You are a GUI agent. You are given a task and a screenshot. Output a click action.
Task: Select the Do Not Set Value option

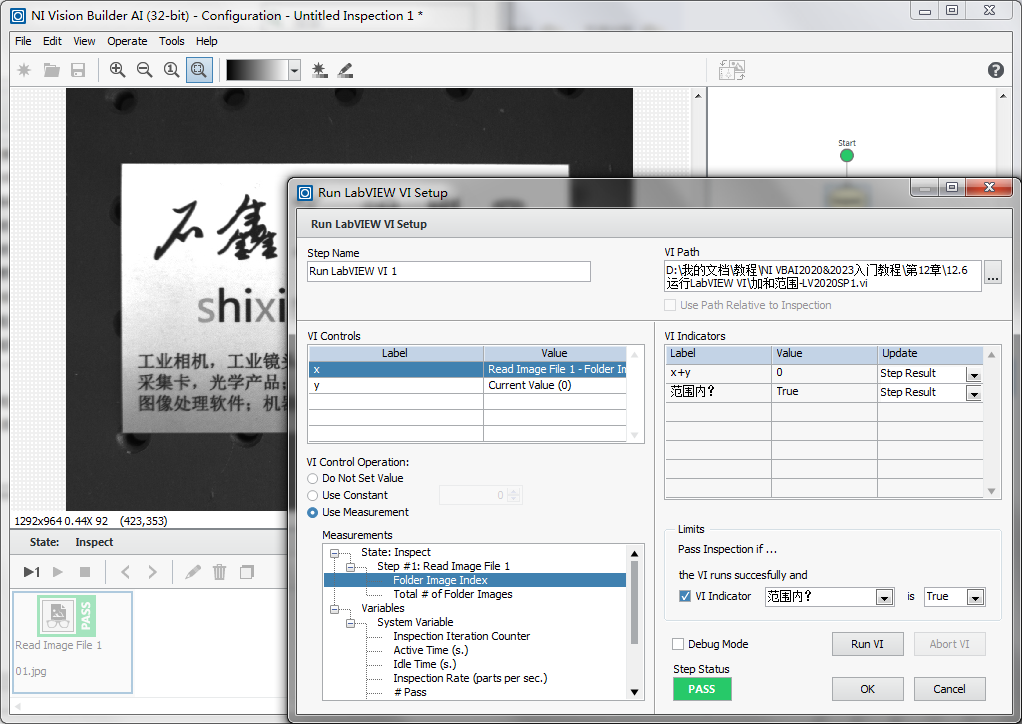(x=313, y=478)
